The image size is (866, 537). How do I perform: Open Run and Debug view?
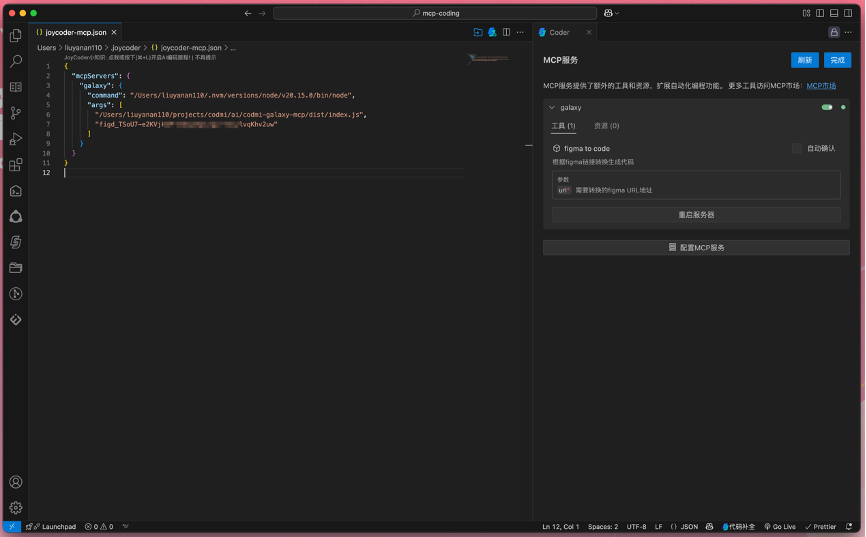pos(15,139)
